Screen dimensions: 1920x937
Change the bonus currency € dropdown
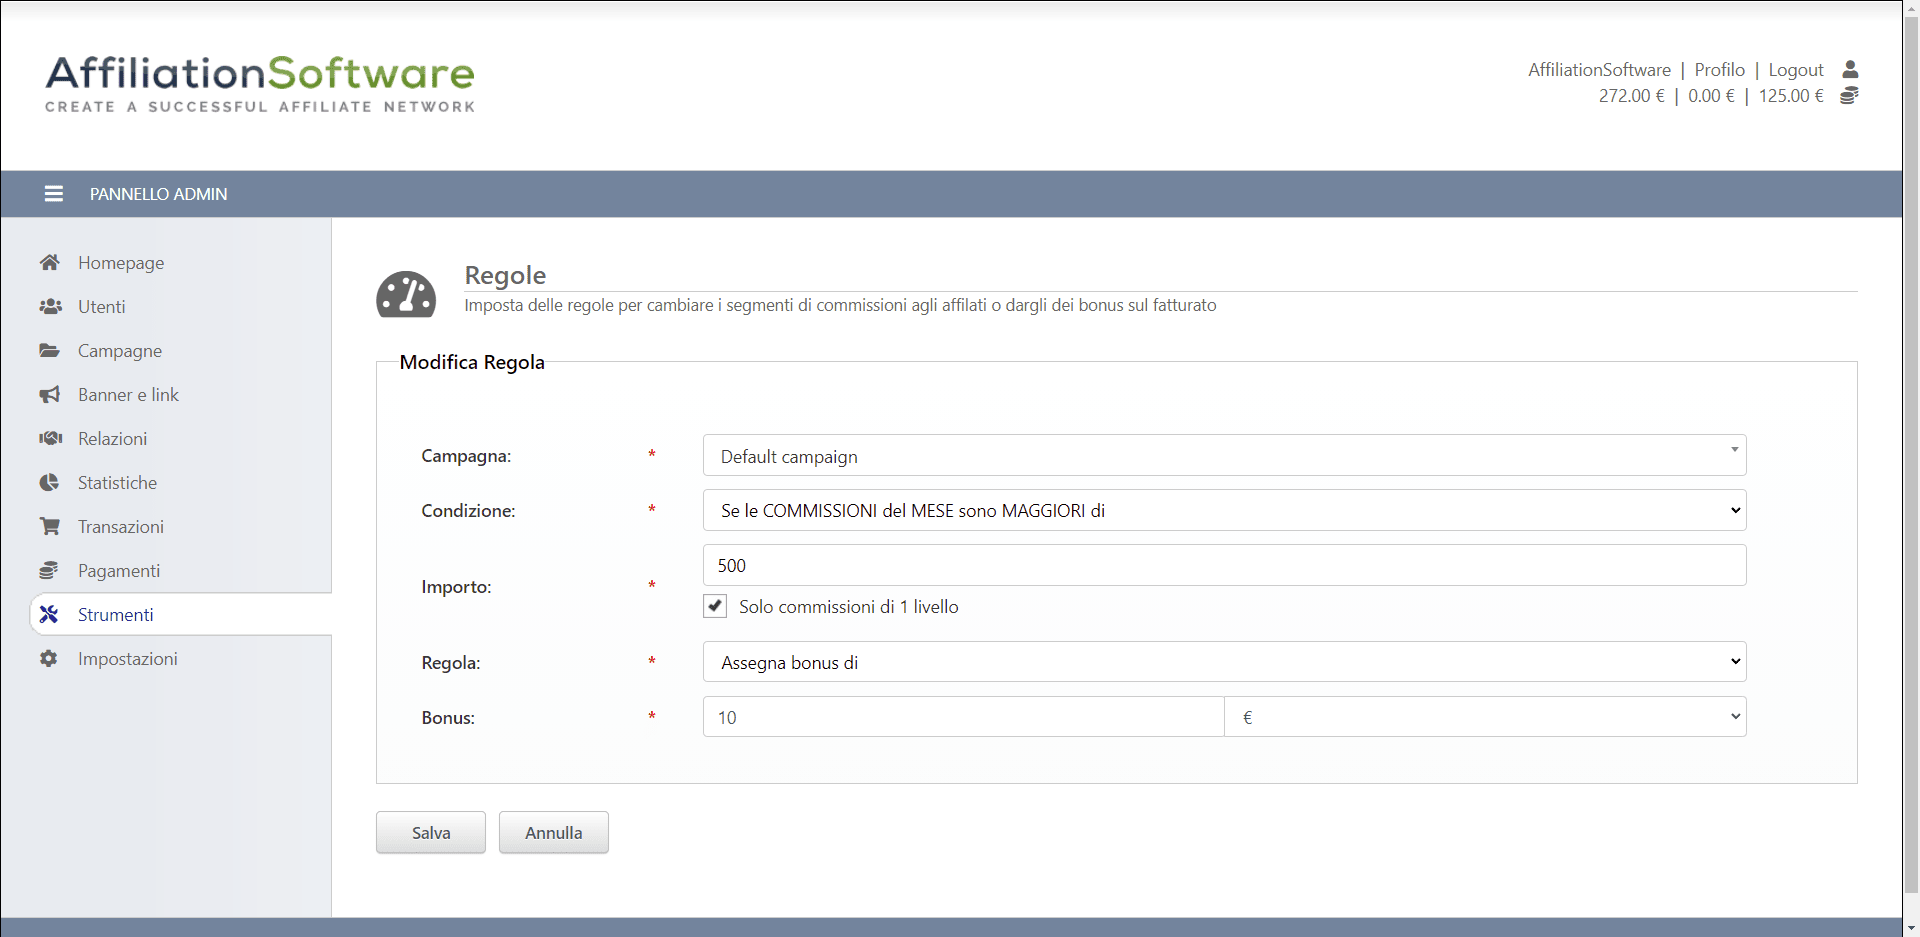(x=1485, y=717)
